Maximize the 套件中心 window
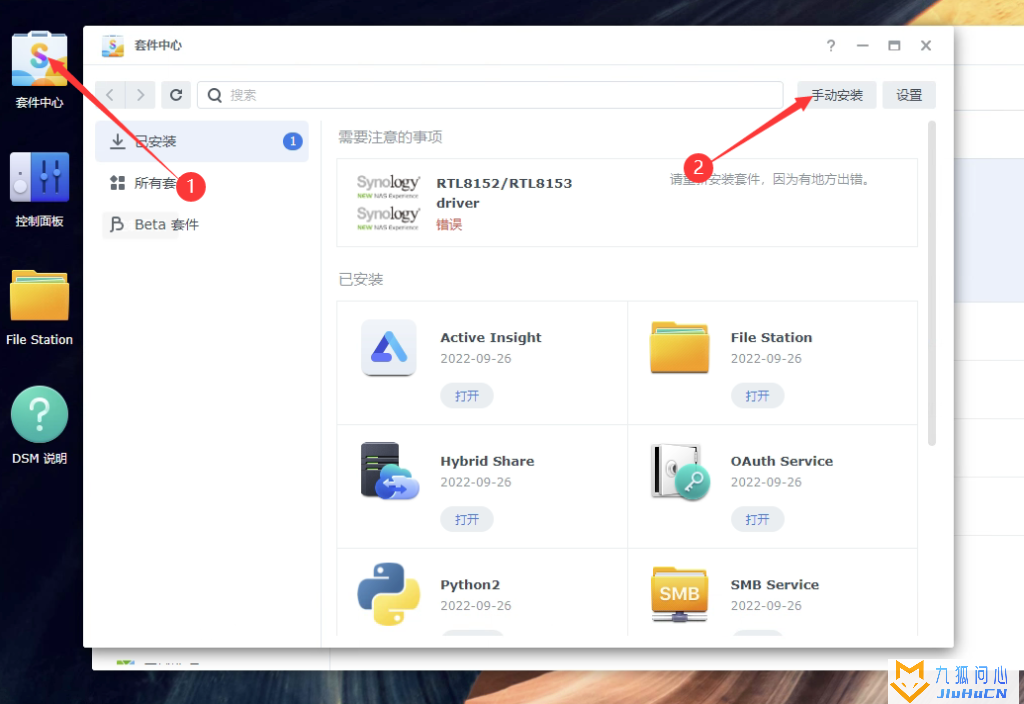 click(x=894, y=46)
